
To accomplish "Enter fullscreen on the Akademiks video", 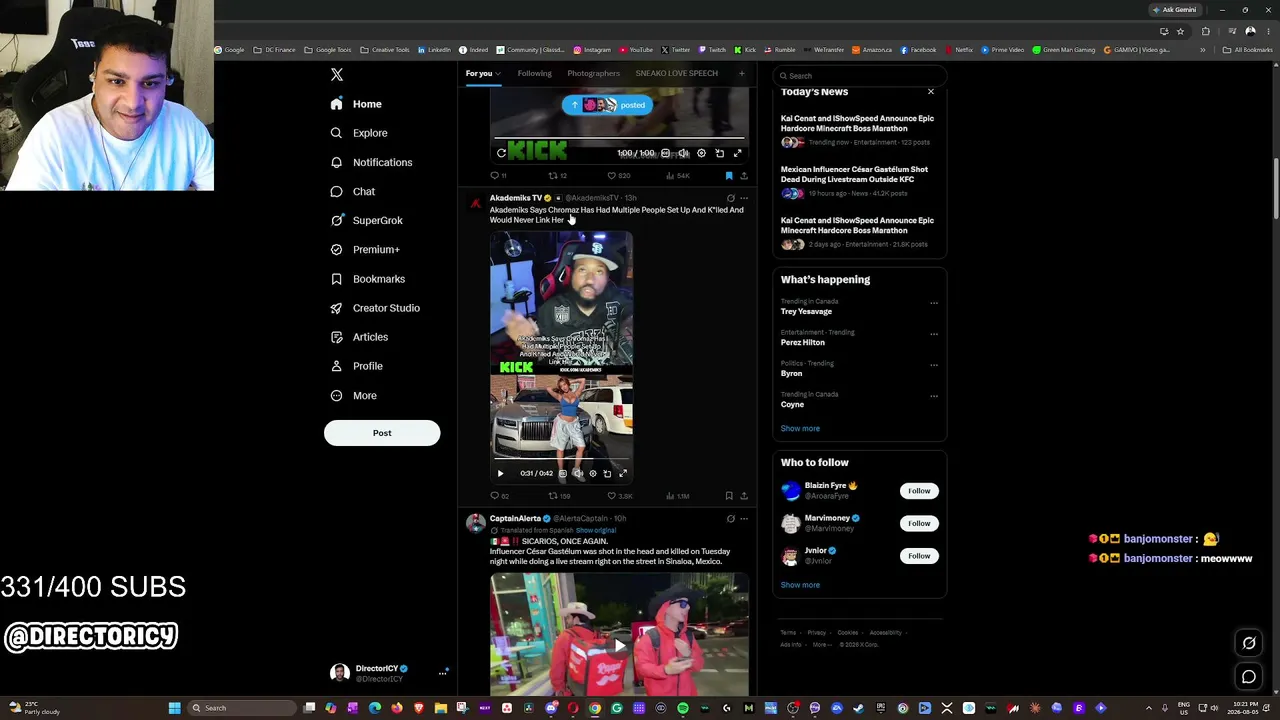I will (623, 473).
